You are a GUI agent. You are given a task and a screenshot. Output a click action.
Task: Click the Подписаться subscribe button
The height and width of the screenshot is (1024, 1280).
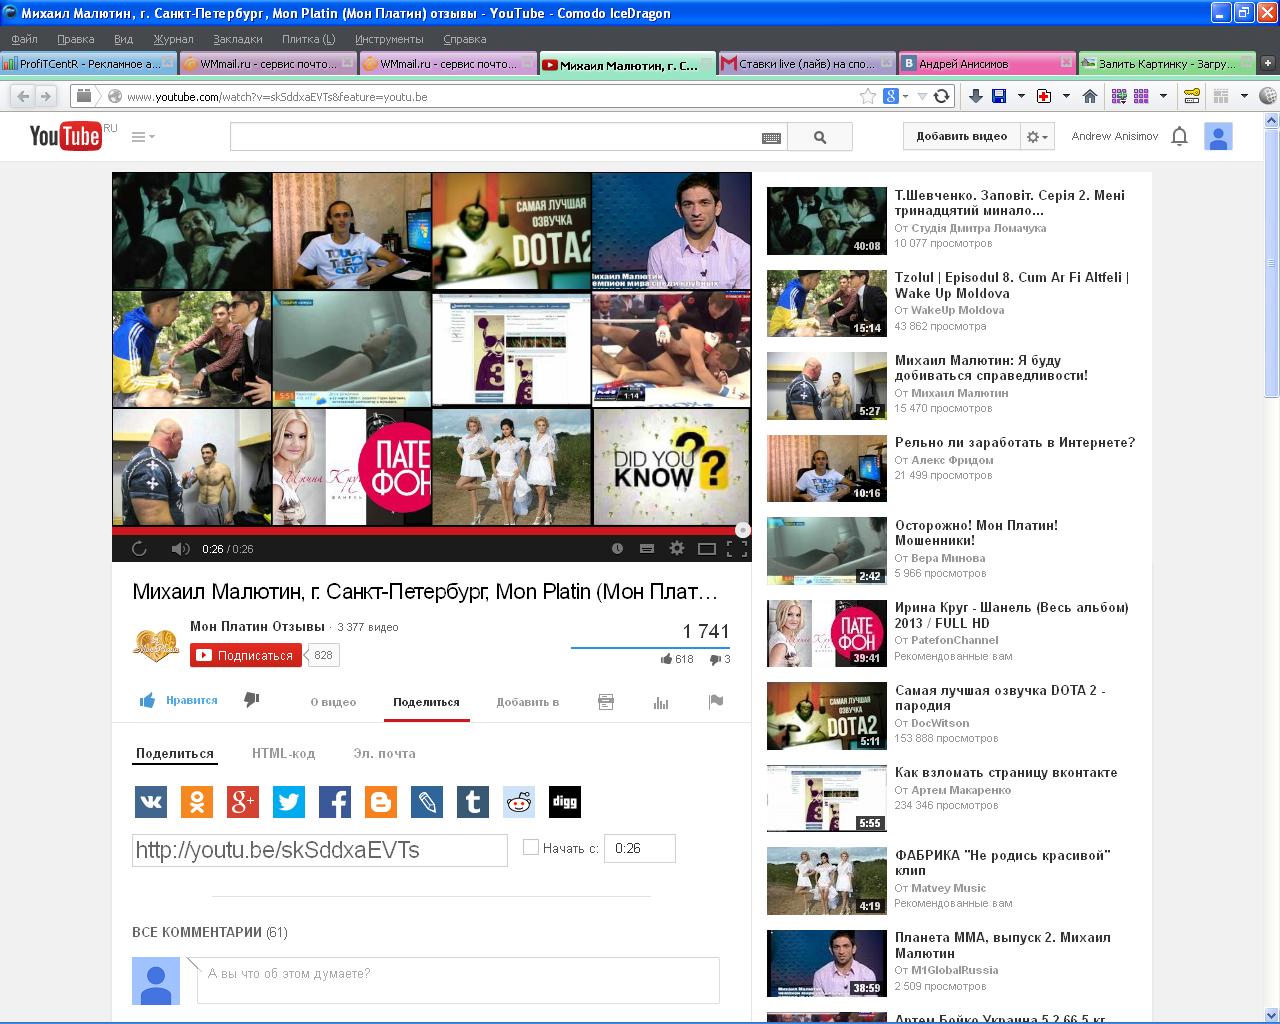click(246, 655)
